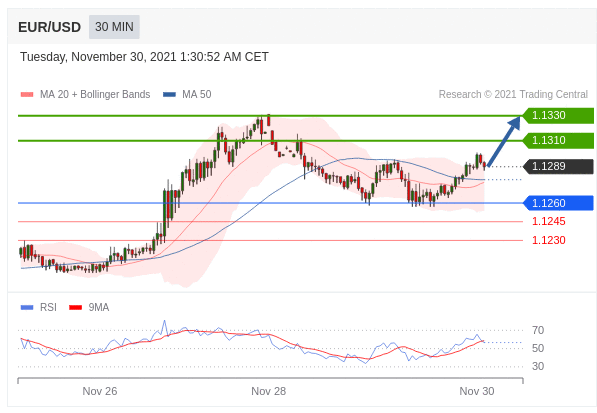The height and width of the screenshot is (413, 597).
Task: Click the MA 50 blue legend swatch
Action: [x=169, y=94]
